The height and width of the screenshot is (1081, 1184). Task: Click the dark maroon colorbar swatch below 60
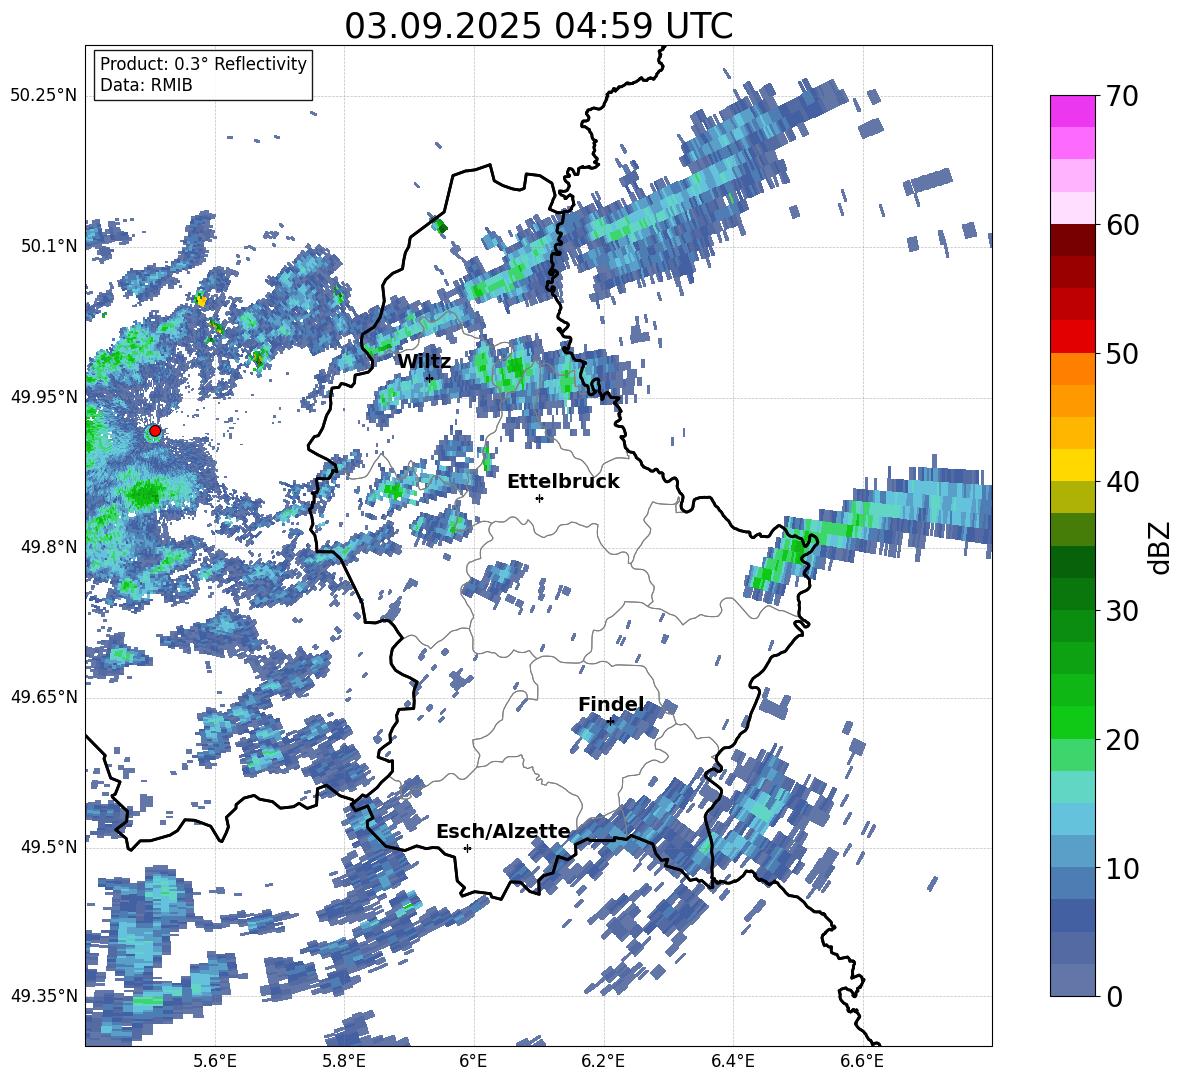click(x=1072, y=239)
